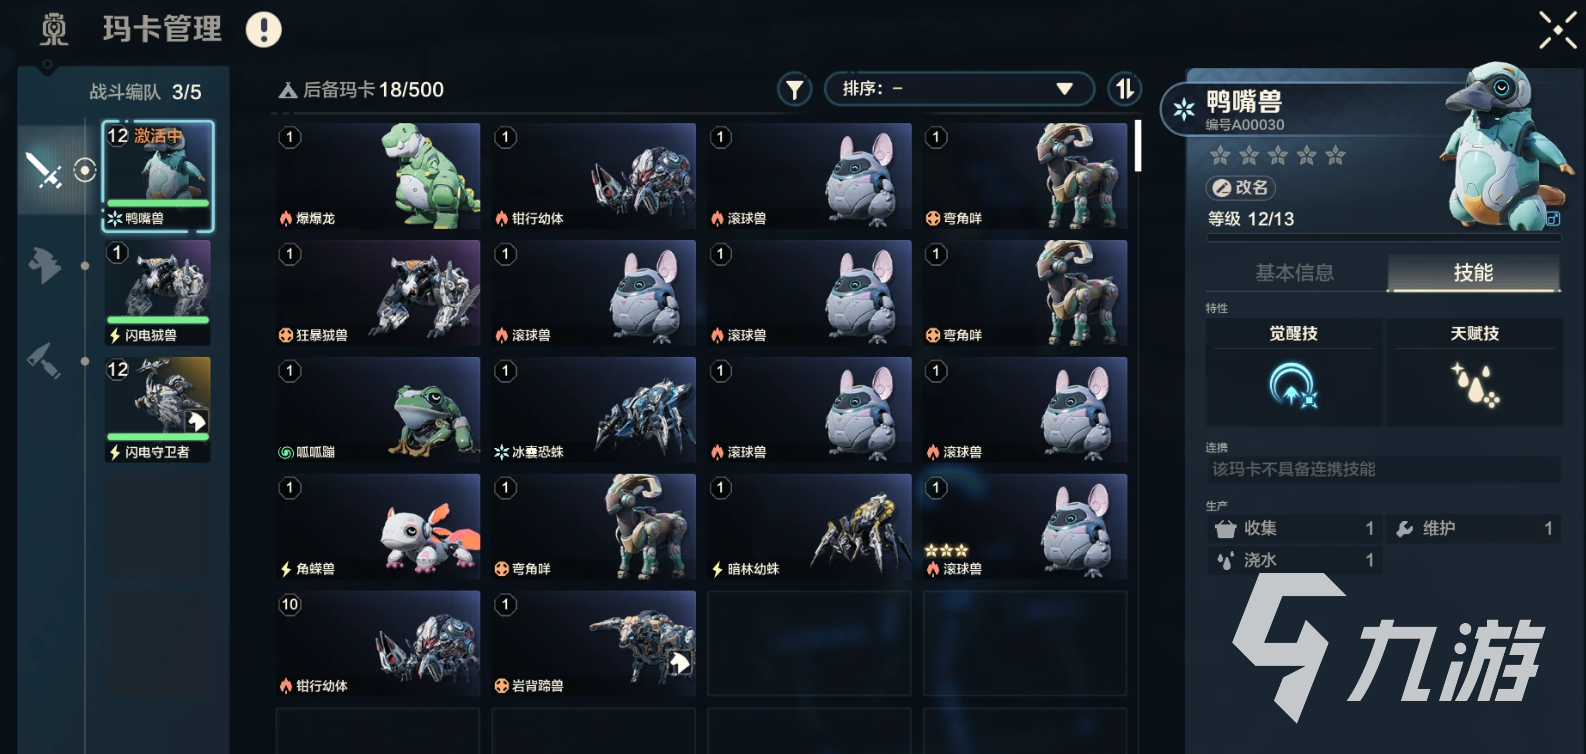Click the 改名 rename button
Viewport: 1586px width, 754px height.
coord(1240,187)
